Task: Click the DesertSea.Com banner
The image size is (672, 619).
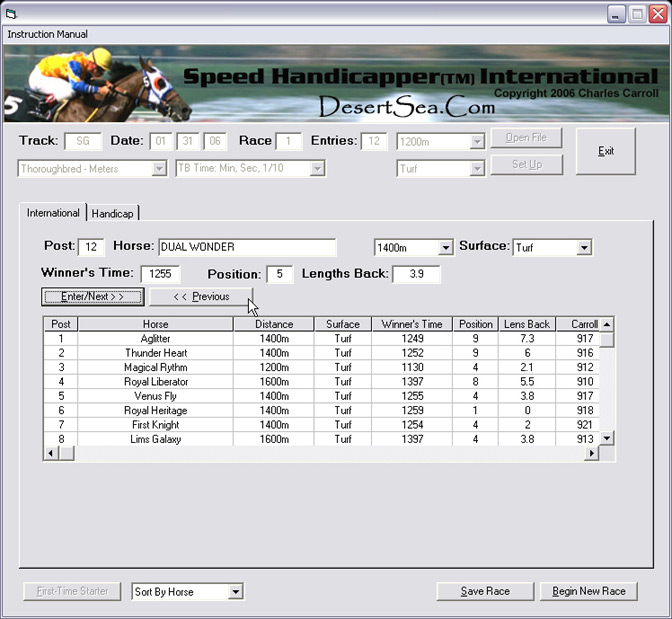Action: 407,107
